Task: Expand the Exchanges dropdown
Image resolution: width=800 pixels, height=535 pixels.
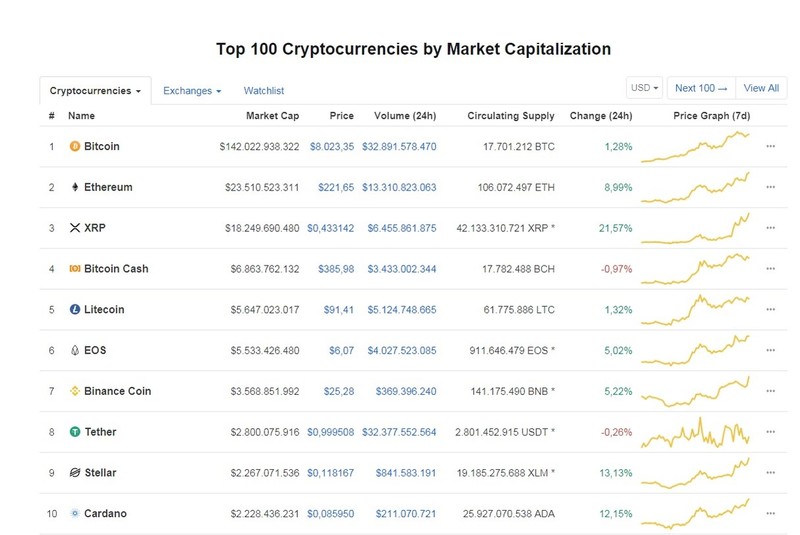Action: coord(192,91)
